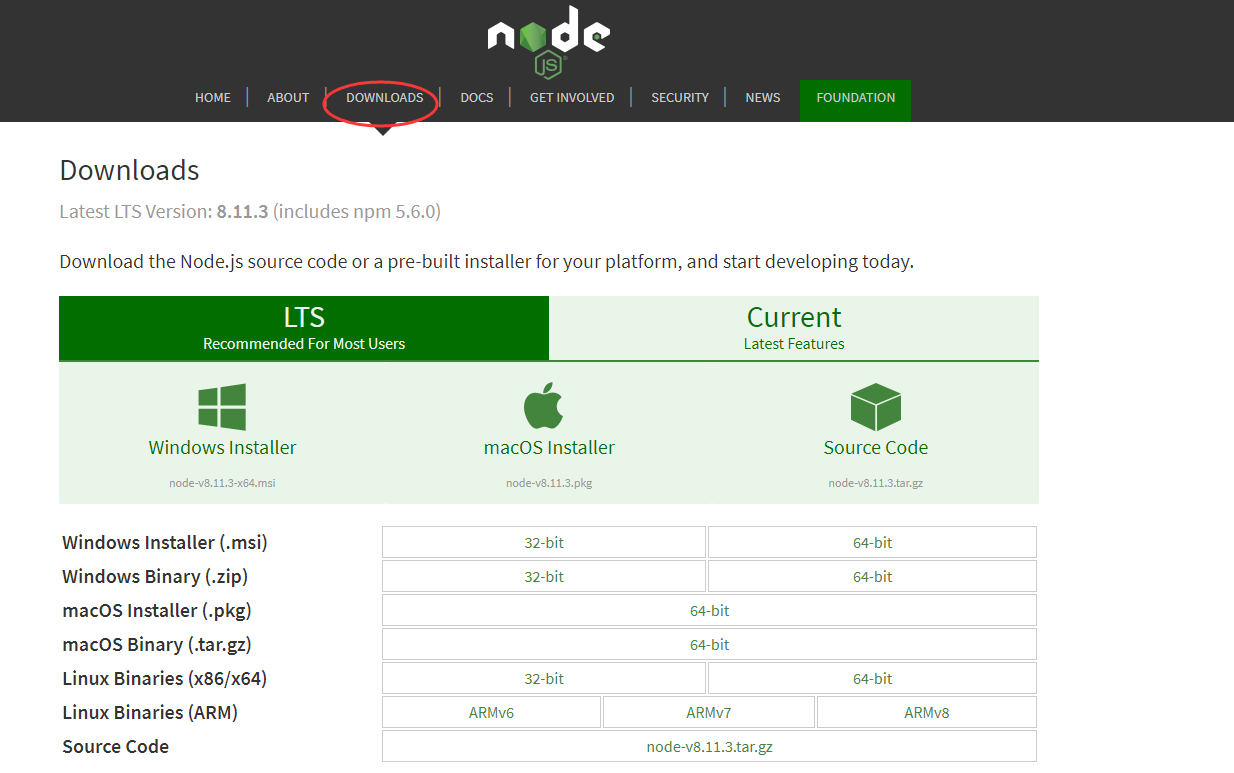Select the LTS tab

304,328
